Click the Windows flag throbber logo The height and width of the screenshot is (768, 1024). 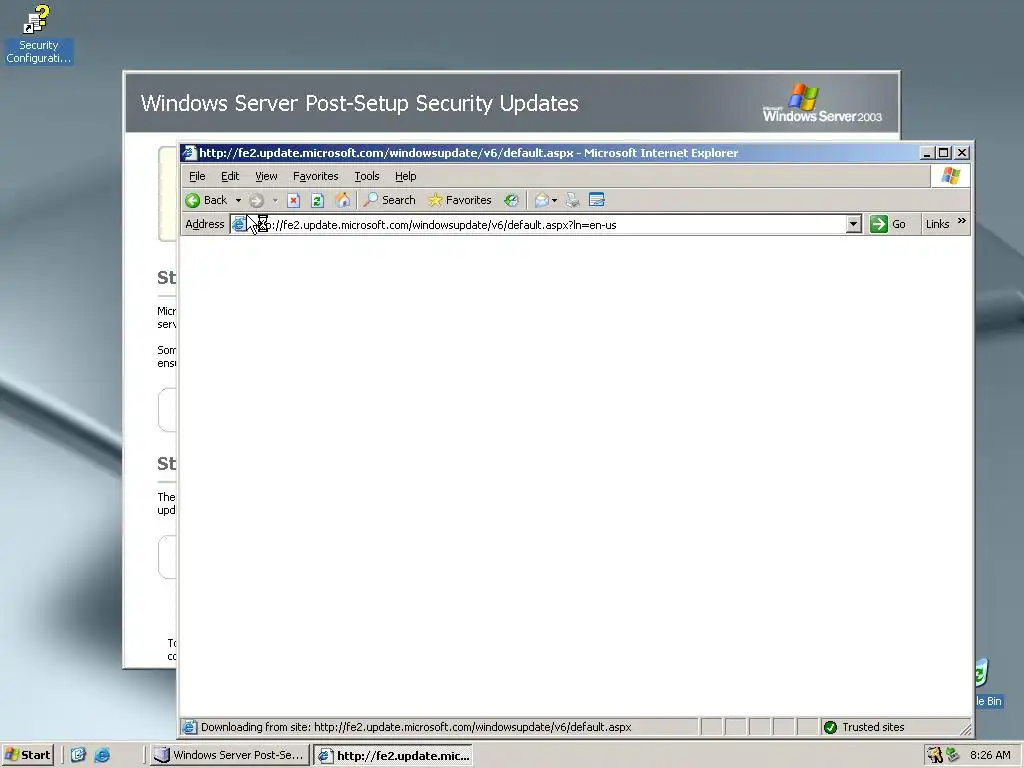tap(950, 176)
